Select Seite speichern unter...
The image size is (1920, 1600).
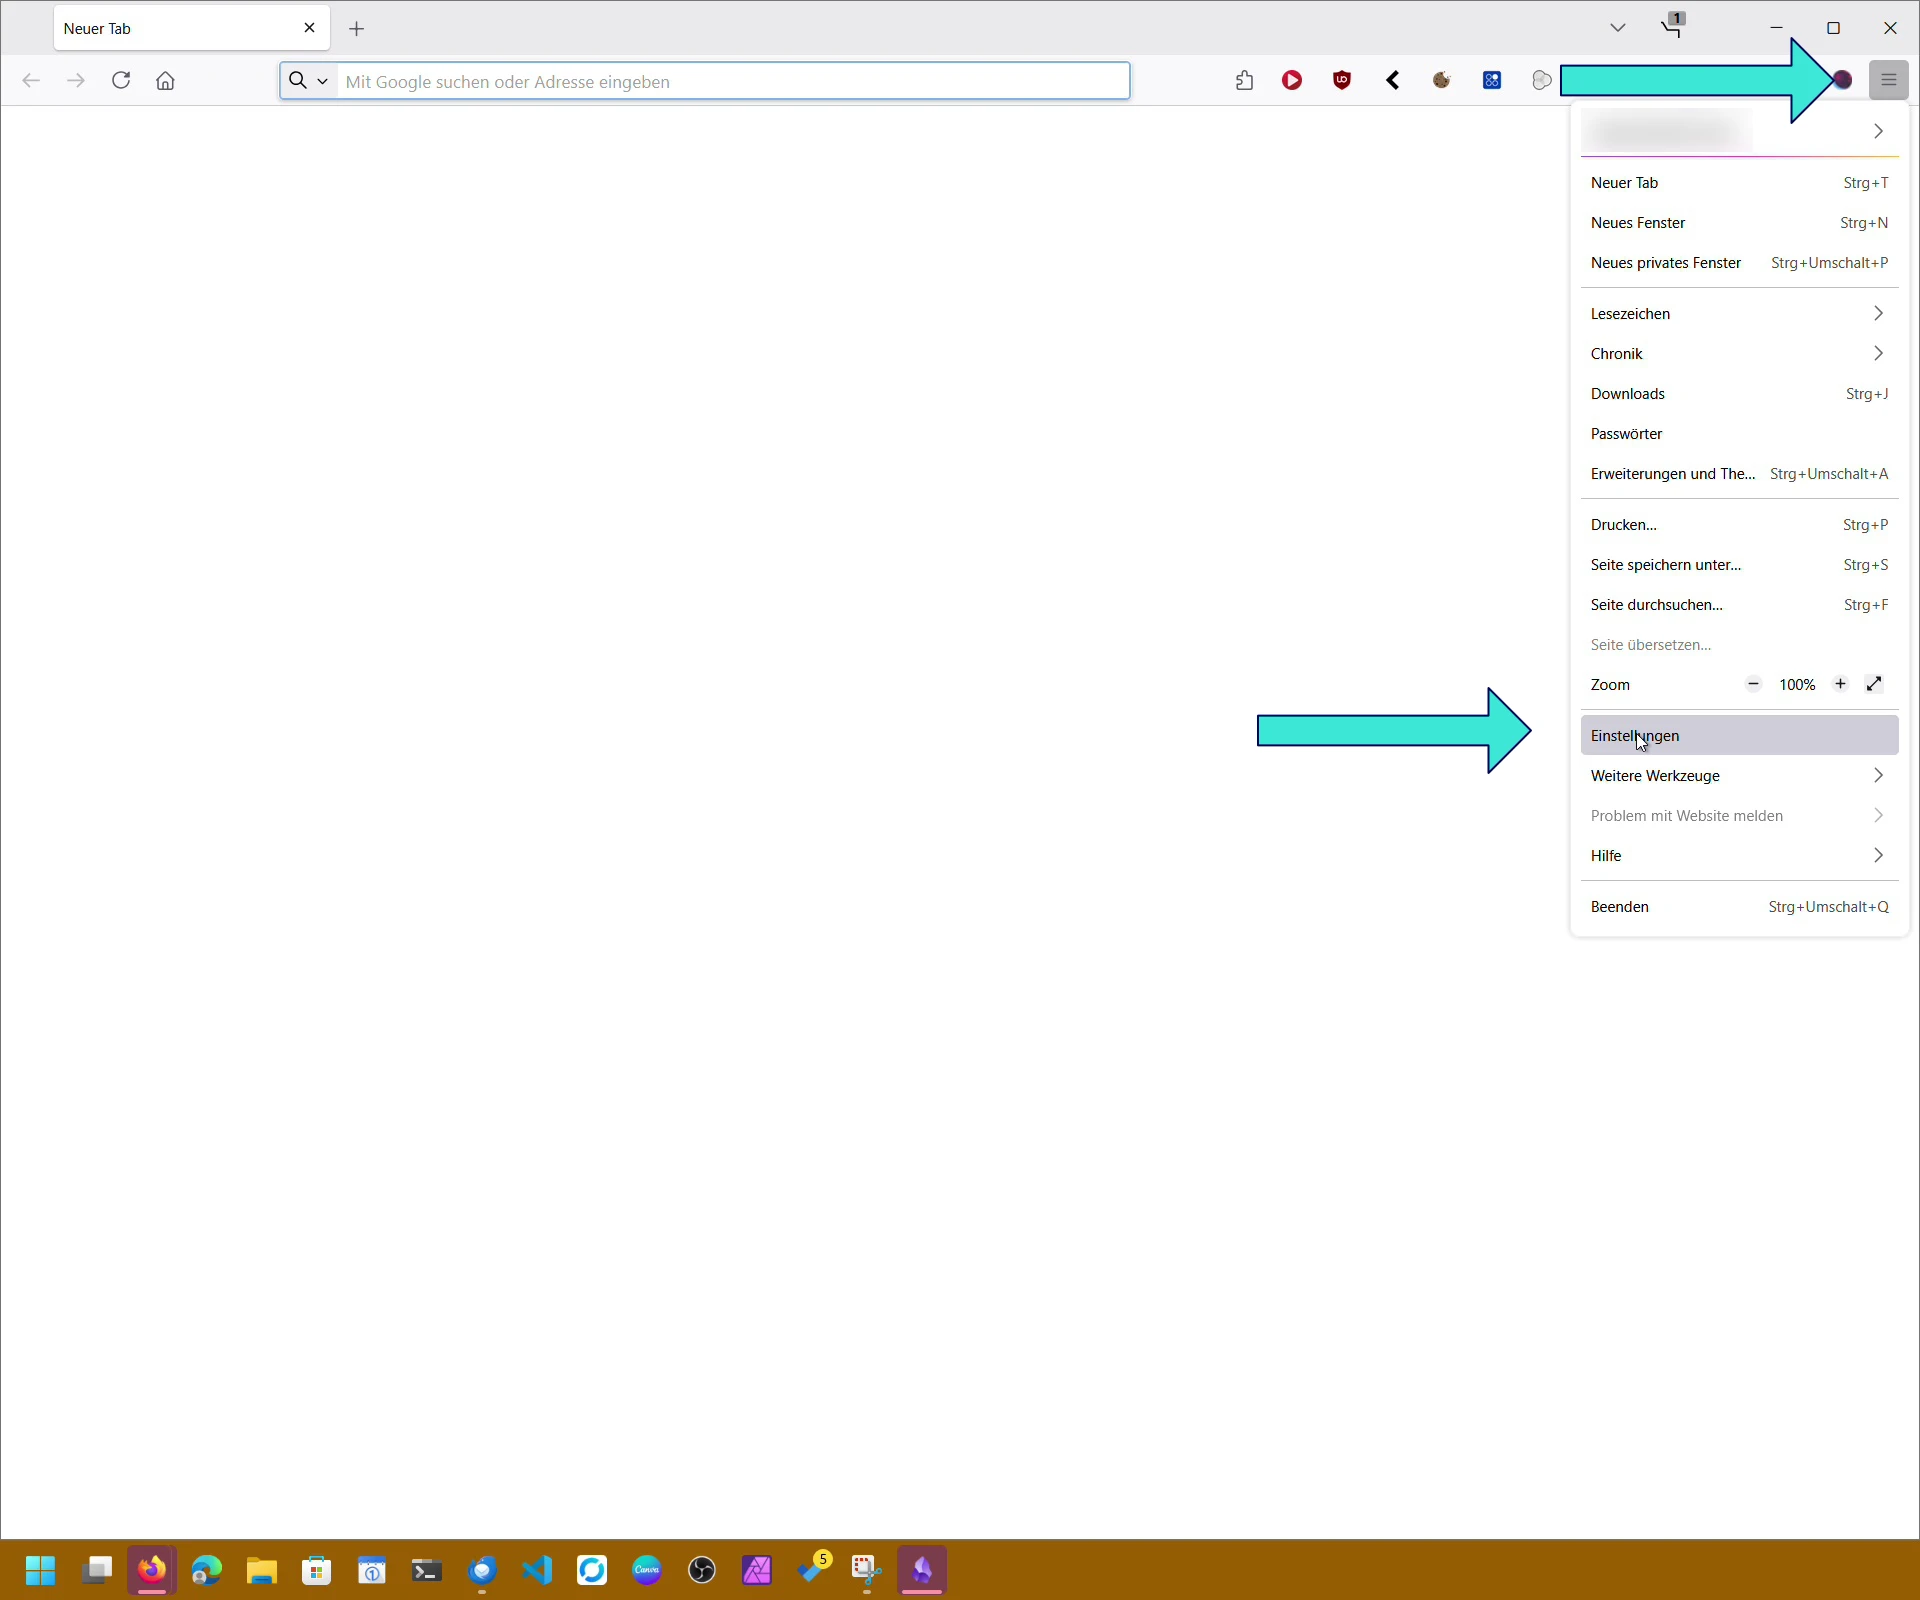click(x=1740, y=565)
